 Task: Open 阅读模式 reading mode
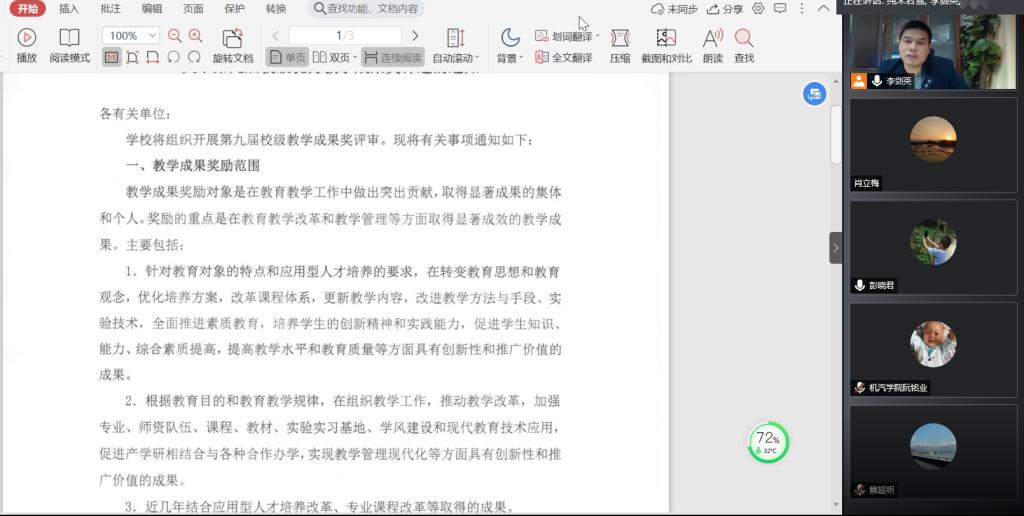click(x=69, y=39)
